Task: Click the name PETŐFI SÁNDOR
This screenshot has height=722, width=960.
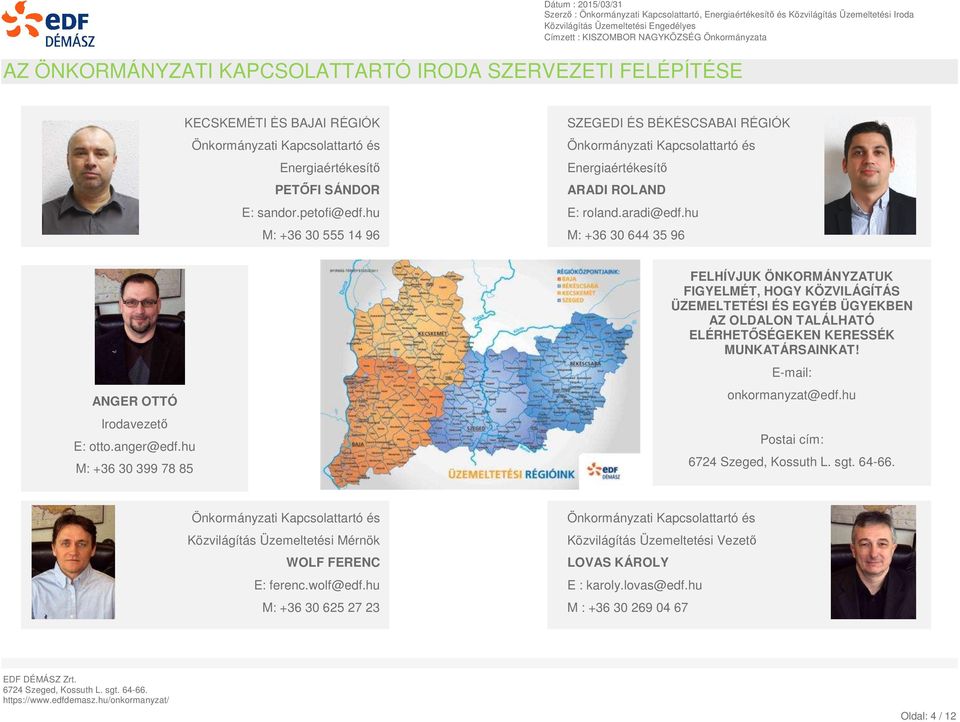Action: click(327, 190)
